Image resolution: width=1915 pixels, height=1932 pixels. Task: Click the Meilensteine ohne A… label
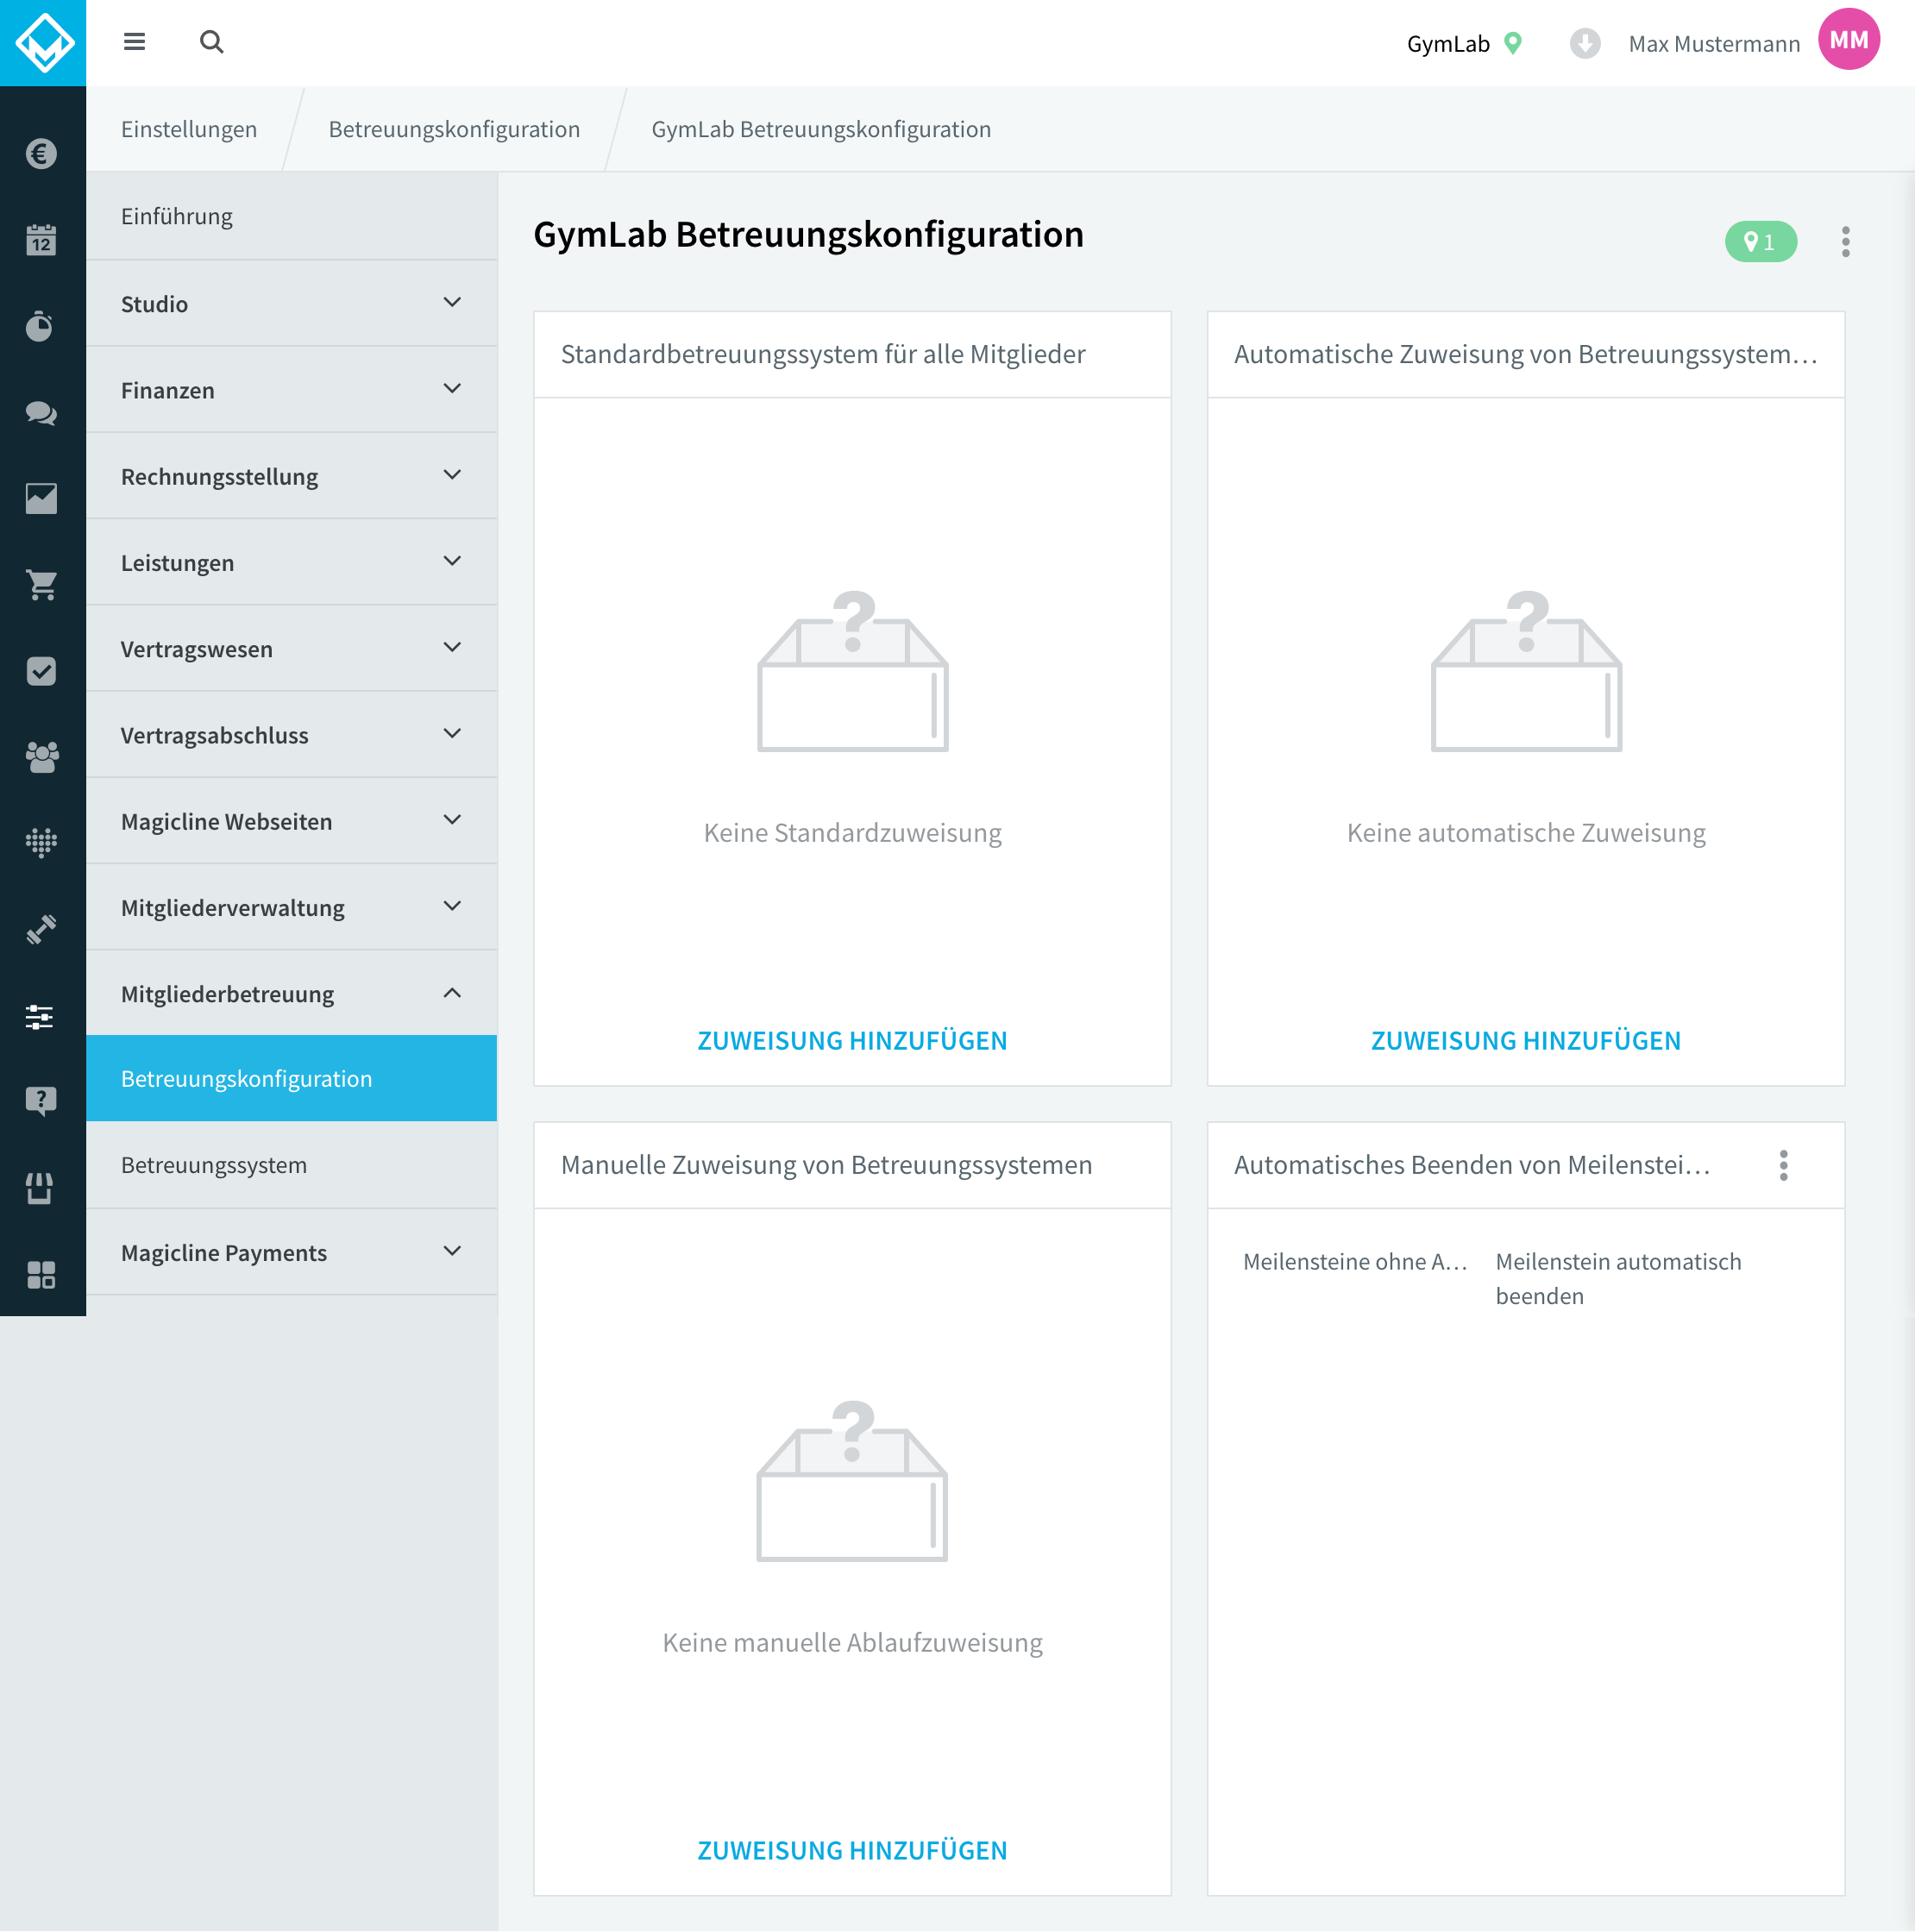[x=1354, y=1261]
